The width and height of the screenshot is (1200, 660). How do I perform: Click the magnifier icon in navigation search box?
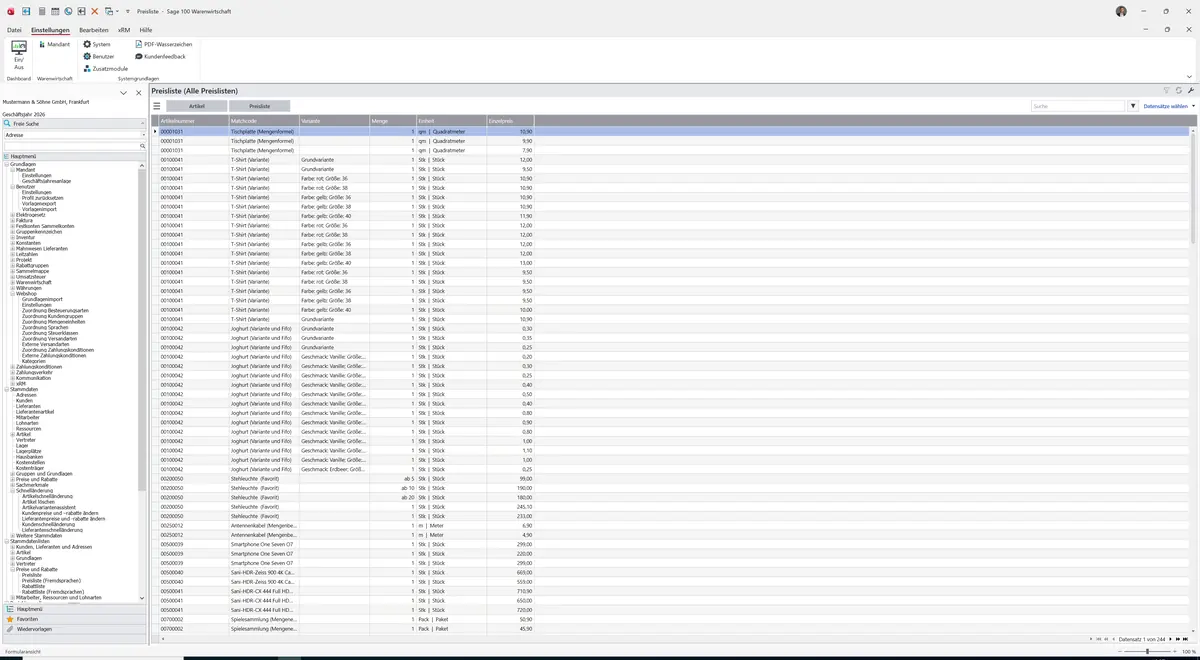(143, 146)
